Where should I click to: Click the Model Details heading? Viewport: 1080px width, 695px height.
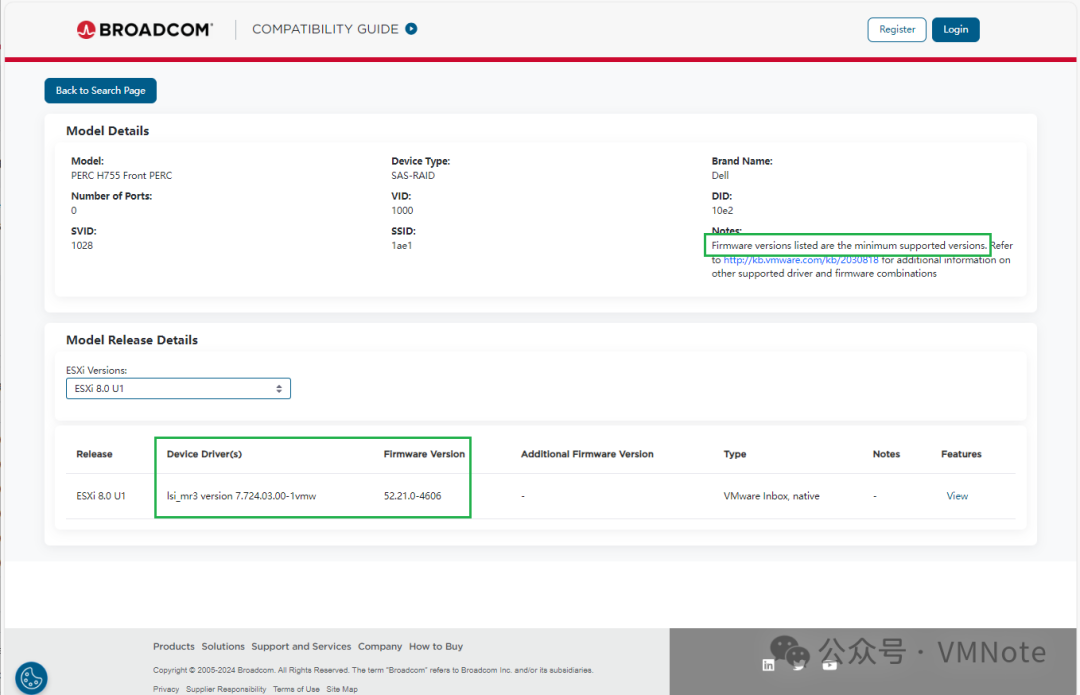107,131
